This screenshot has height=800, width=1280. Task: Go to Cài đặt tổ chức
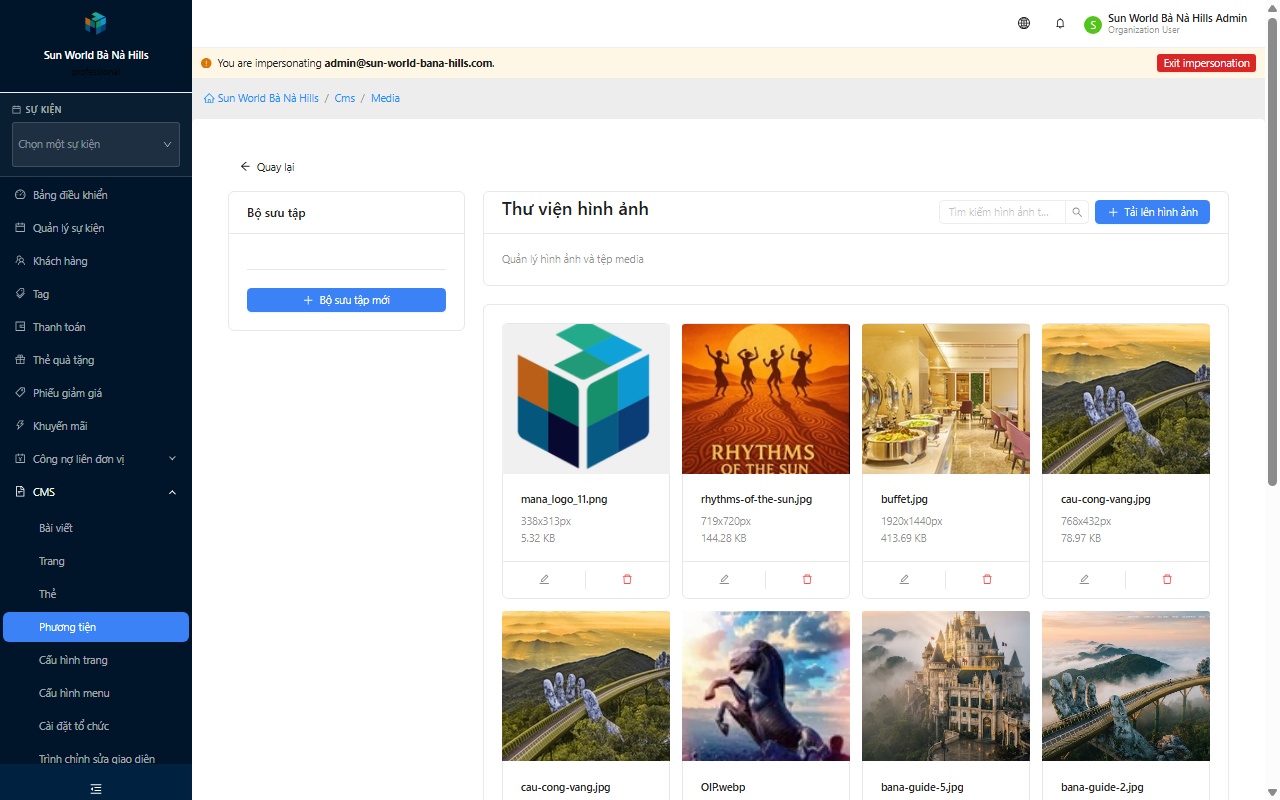click(96, 726)
